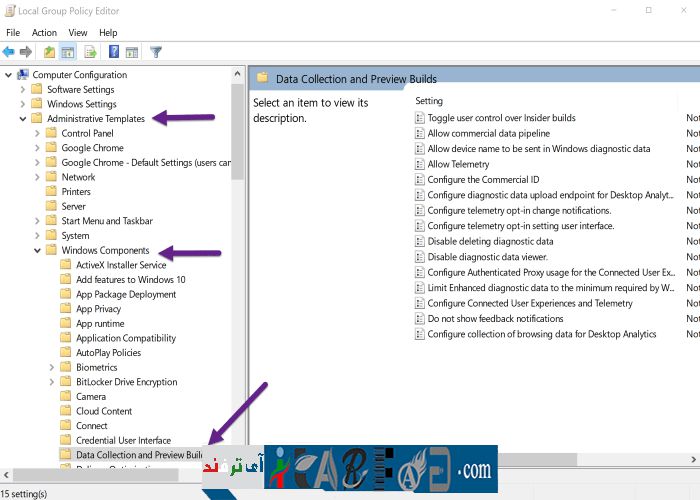Screen dimensions: 700x500
Task: Open the Action menu
Action: point(44,33)
